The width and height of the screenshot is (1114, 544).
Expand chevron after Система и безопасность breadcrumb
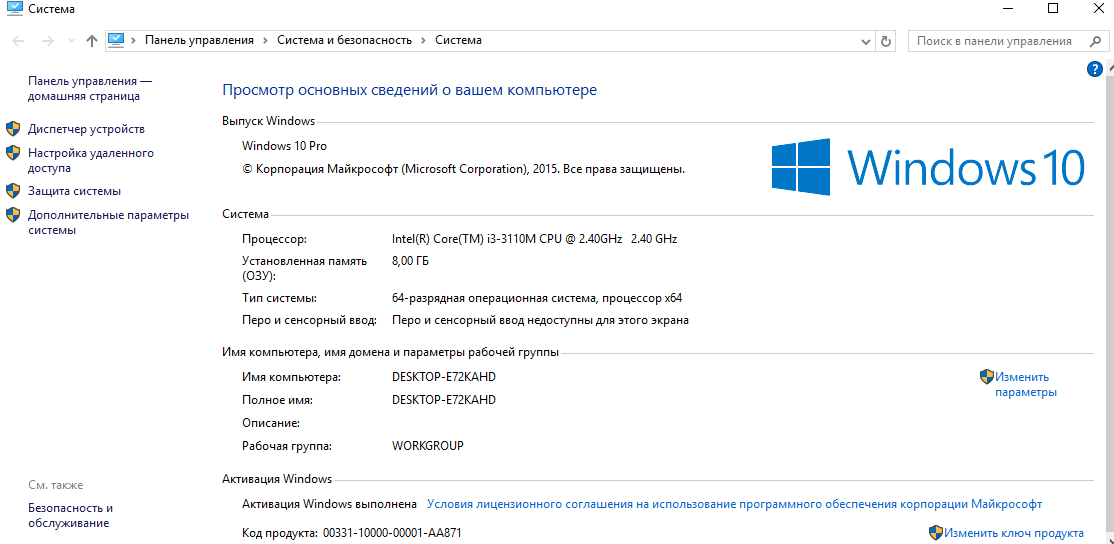click(x=423, y=40)
